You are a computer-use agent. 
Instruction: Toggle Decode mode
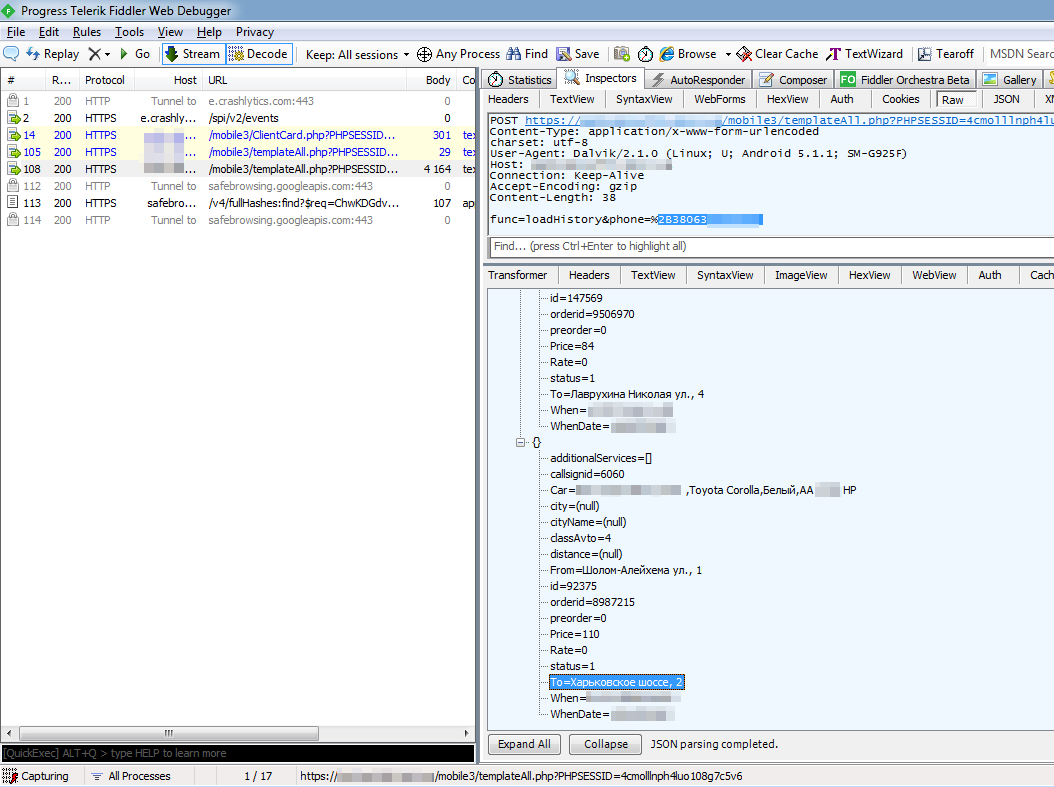click(259, 54)
